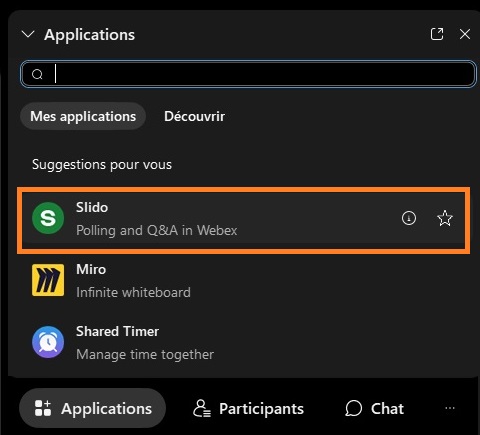Mark Slido as favorite with the star

point(445,218)
